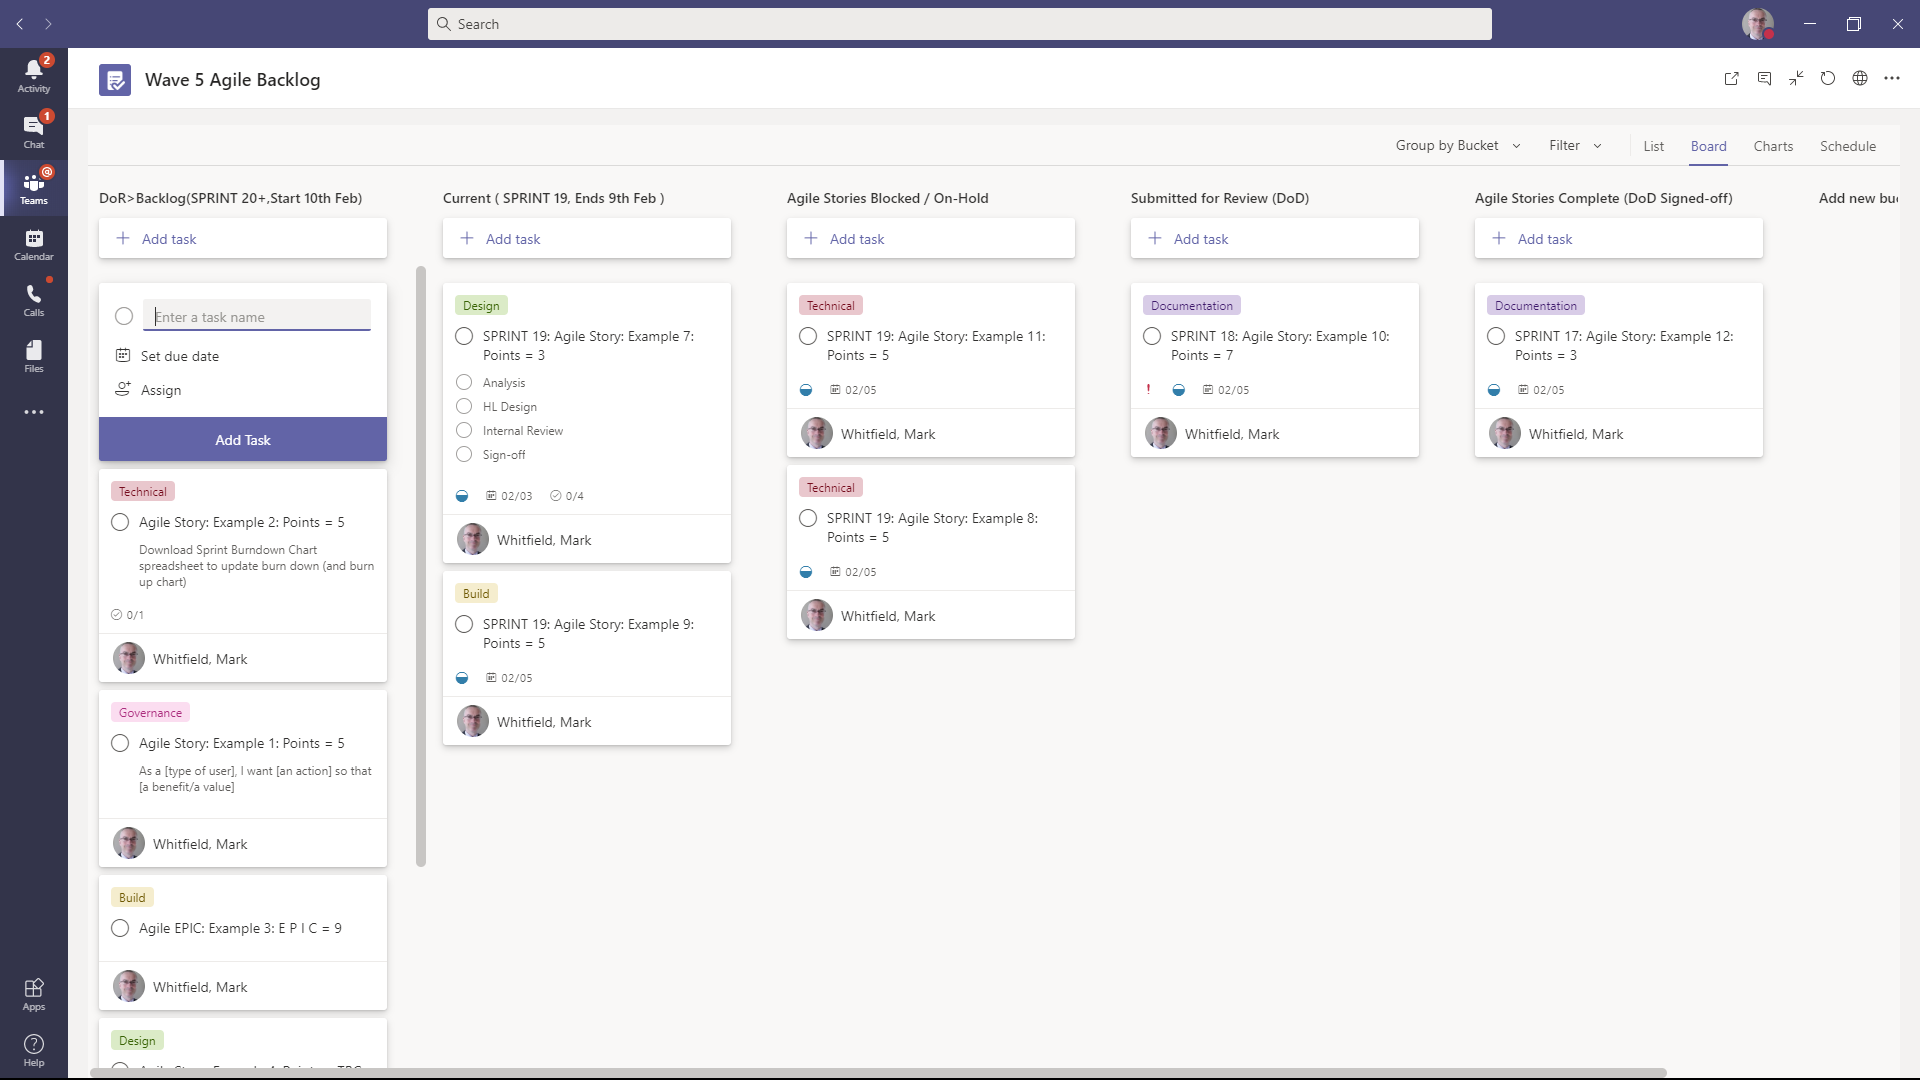Screen dimensions: 1920x1080
Task: Open Chat from the left rail
Action: point(33,131)
